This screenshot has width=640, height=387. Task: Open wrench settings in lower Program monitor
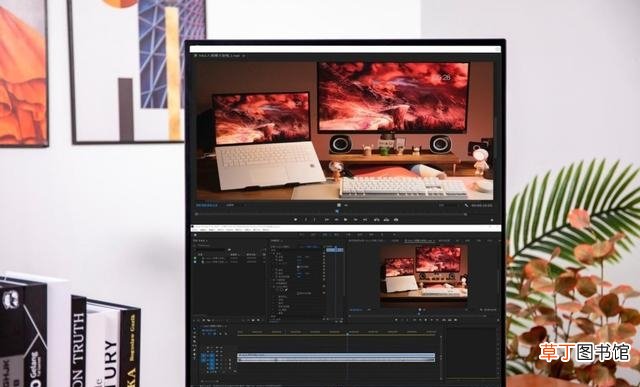pyautogui.click(x=481, y=310)
